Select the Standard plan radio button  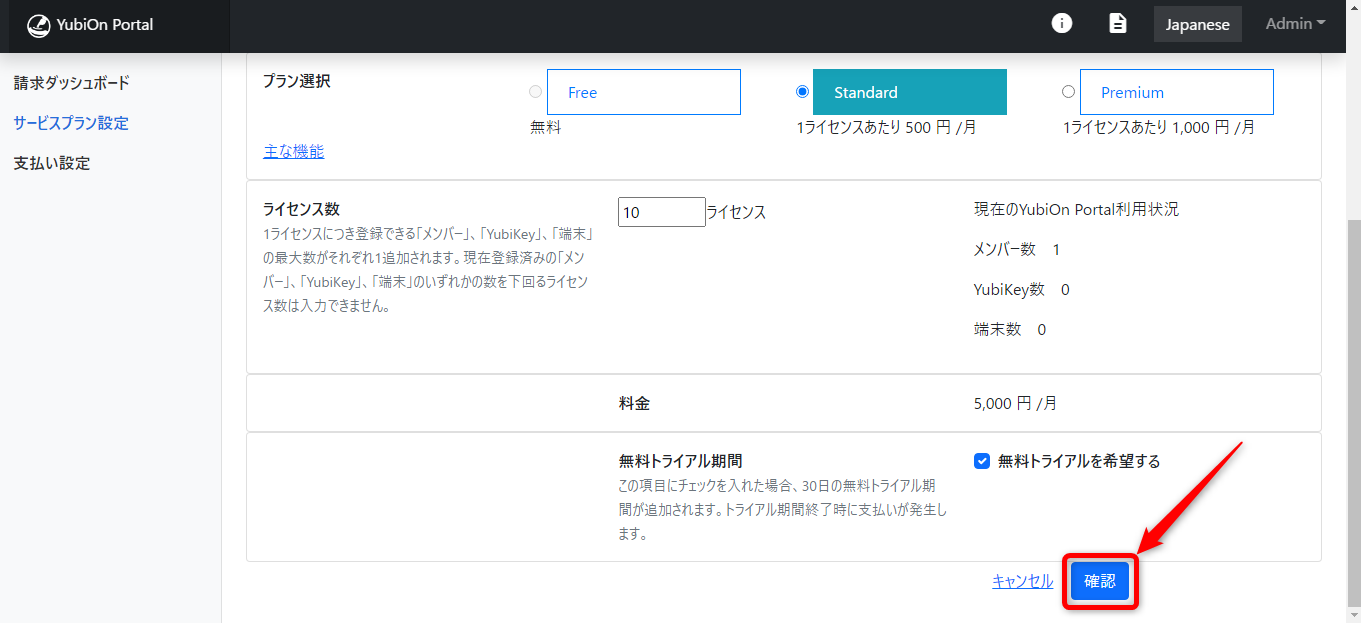802,92
